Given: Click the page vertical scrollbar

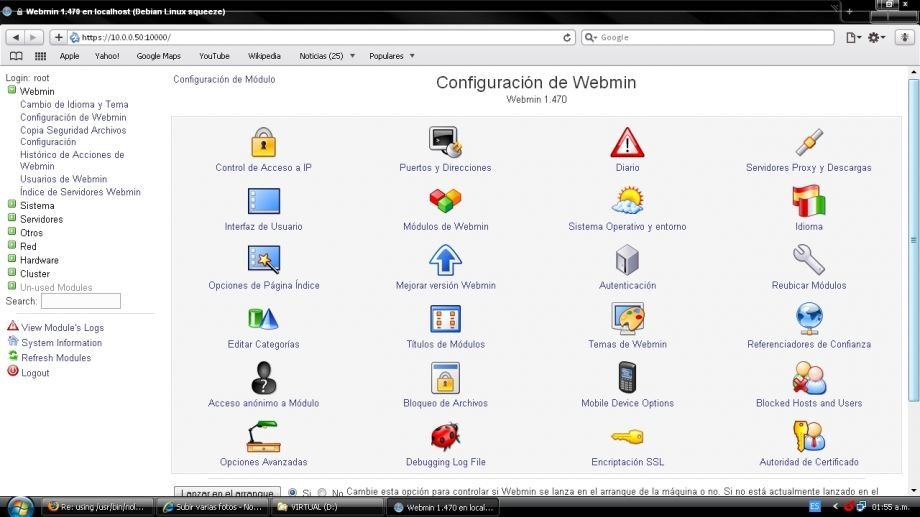Looking at the screenshot, I should coord(914,241).
